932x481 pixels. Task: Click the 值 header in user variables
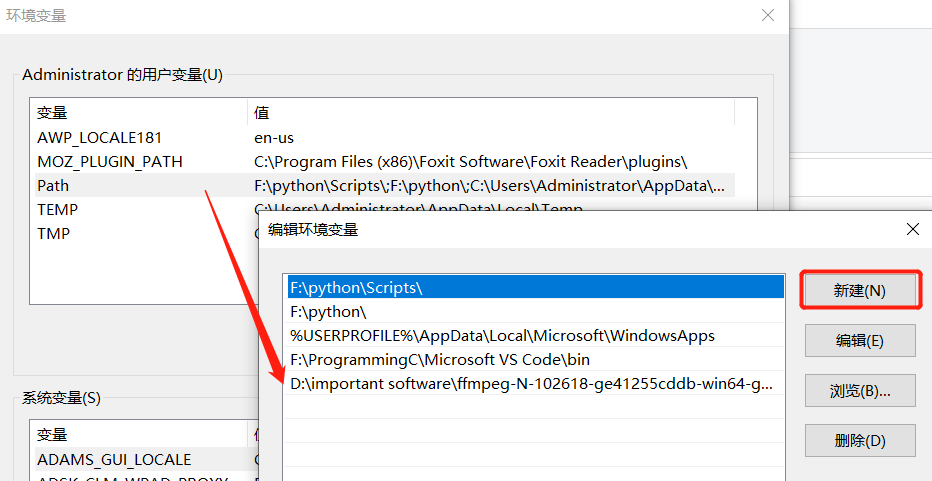click(262, 112)
